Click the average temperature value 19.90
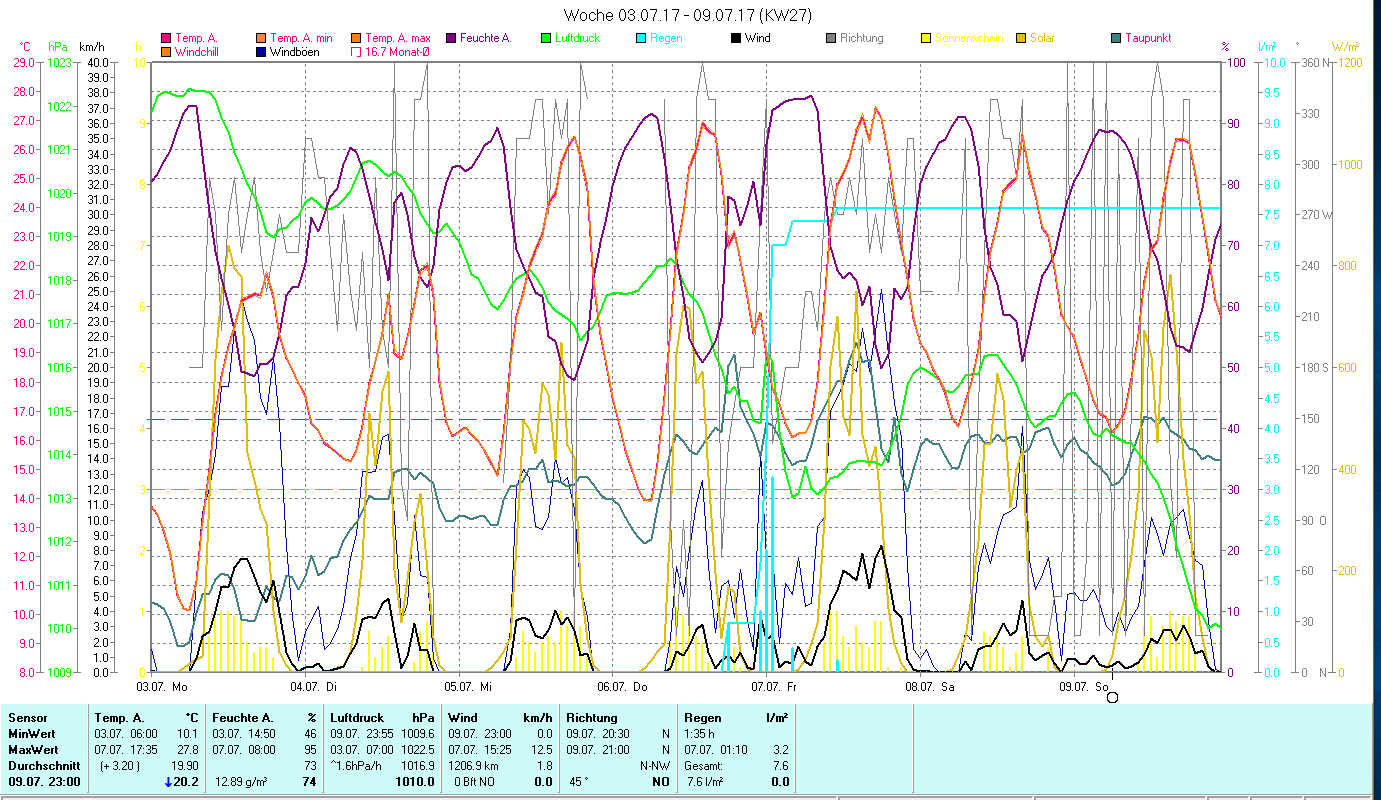Image resolution: width=1381 pixels, height=800 pixels. (x=184, y=765)
